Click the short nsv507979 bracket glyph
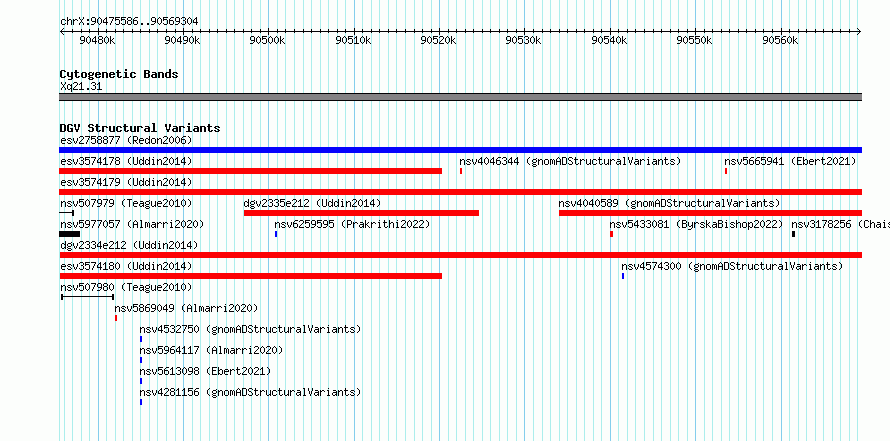890x441 pixels. point(67,213)
